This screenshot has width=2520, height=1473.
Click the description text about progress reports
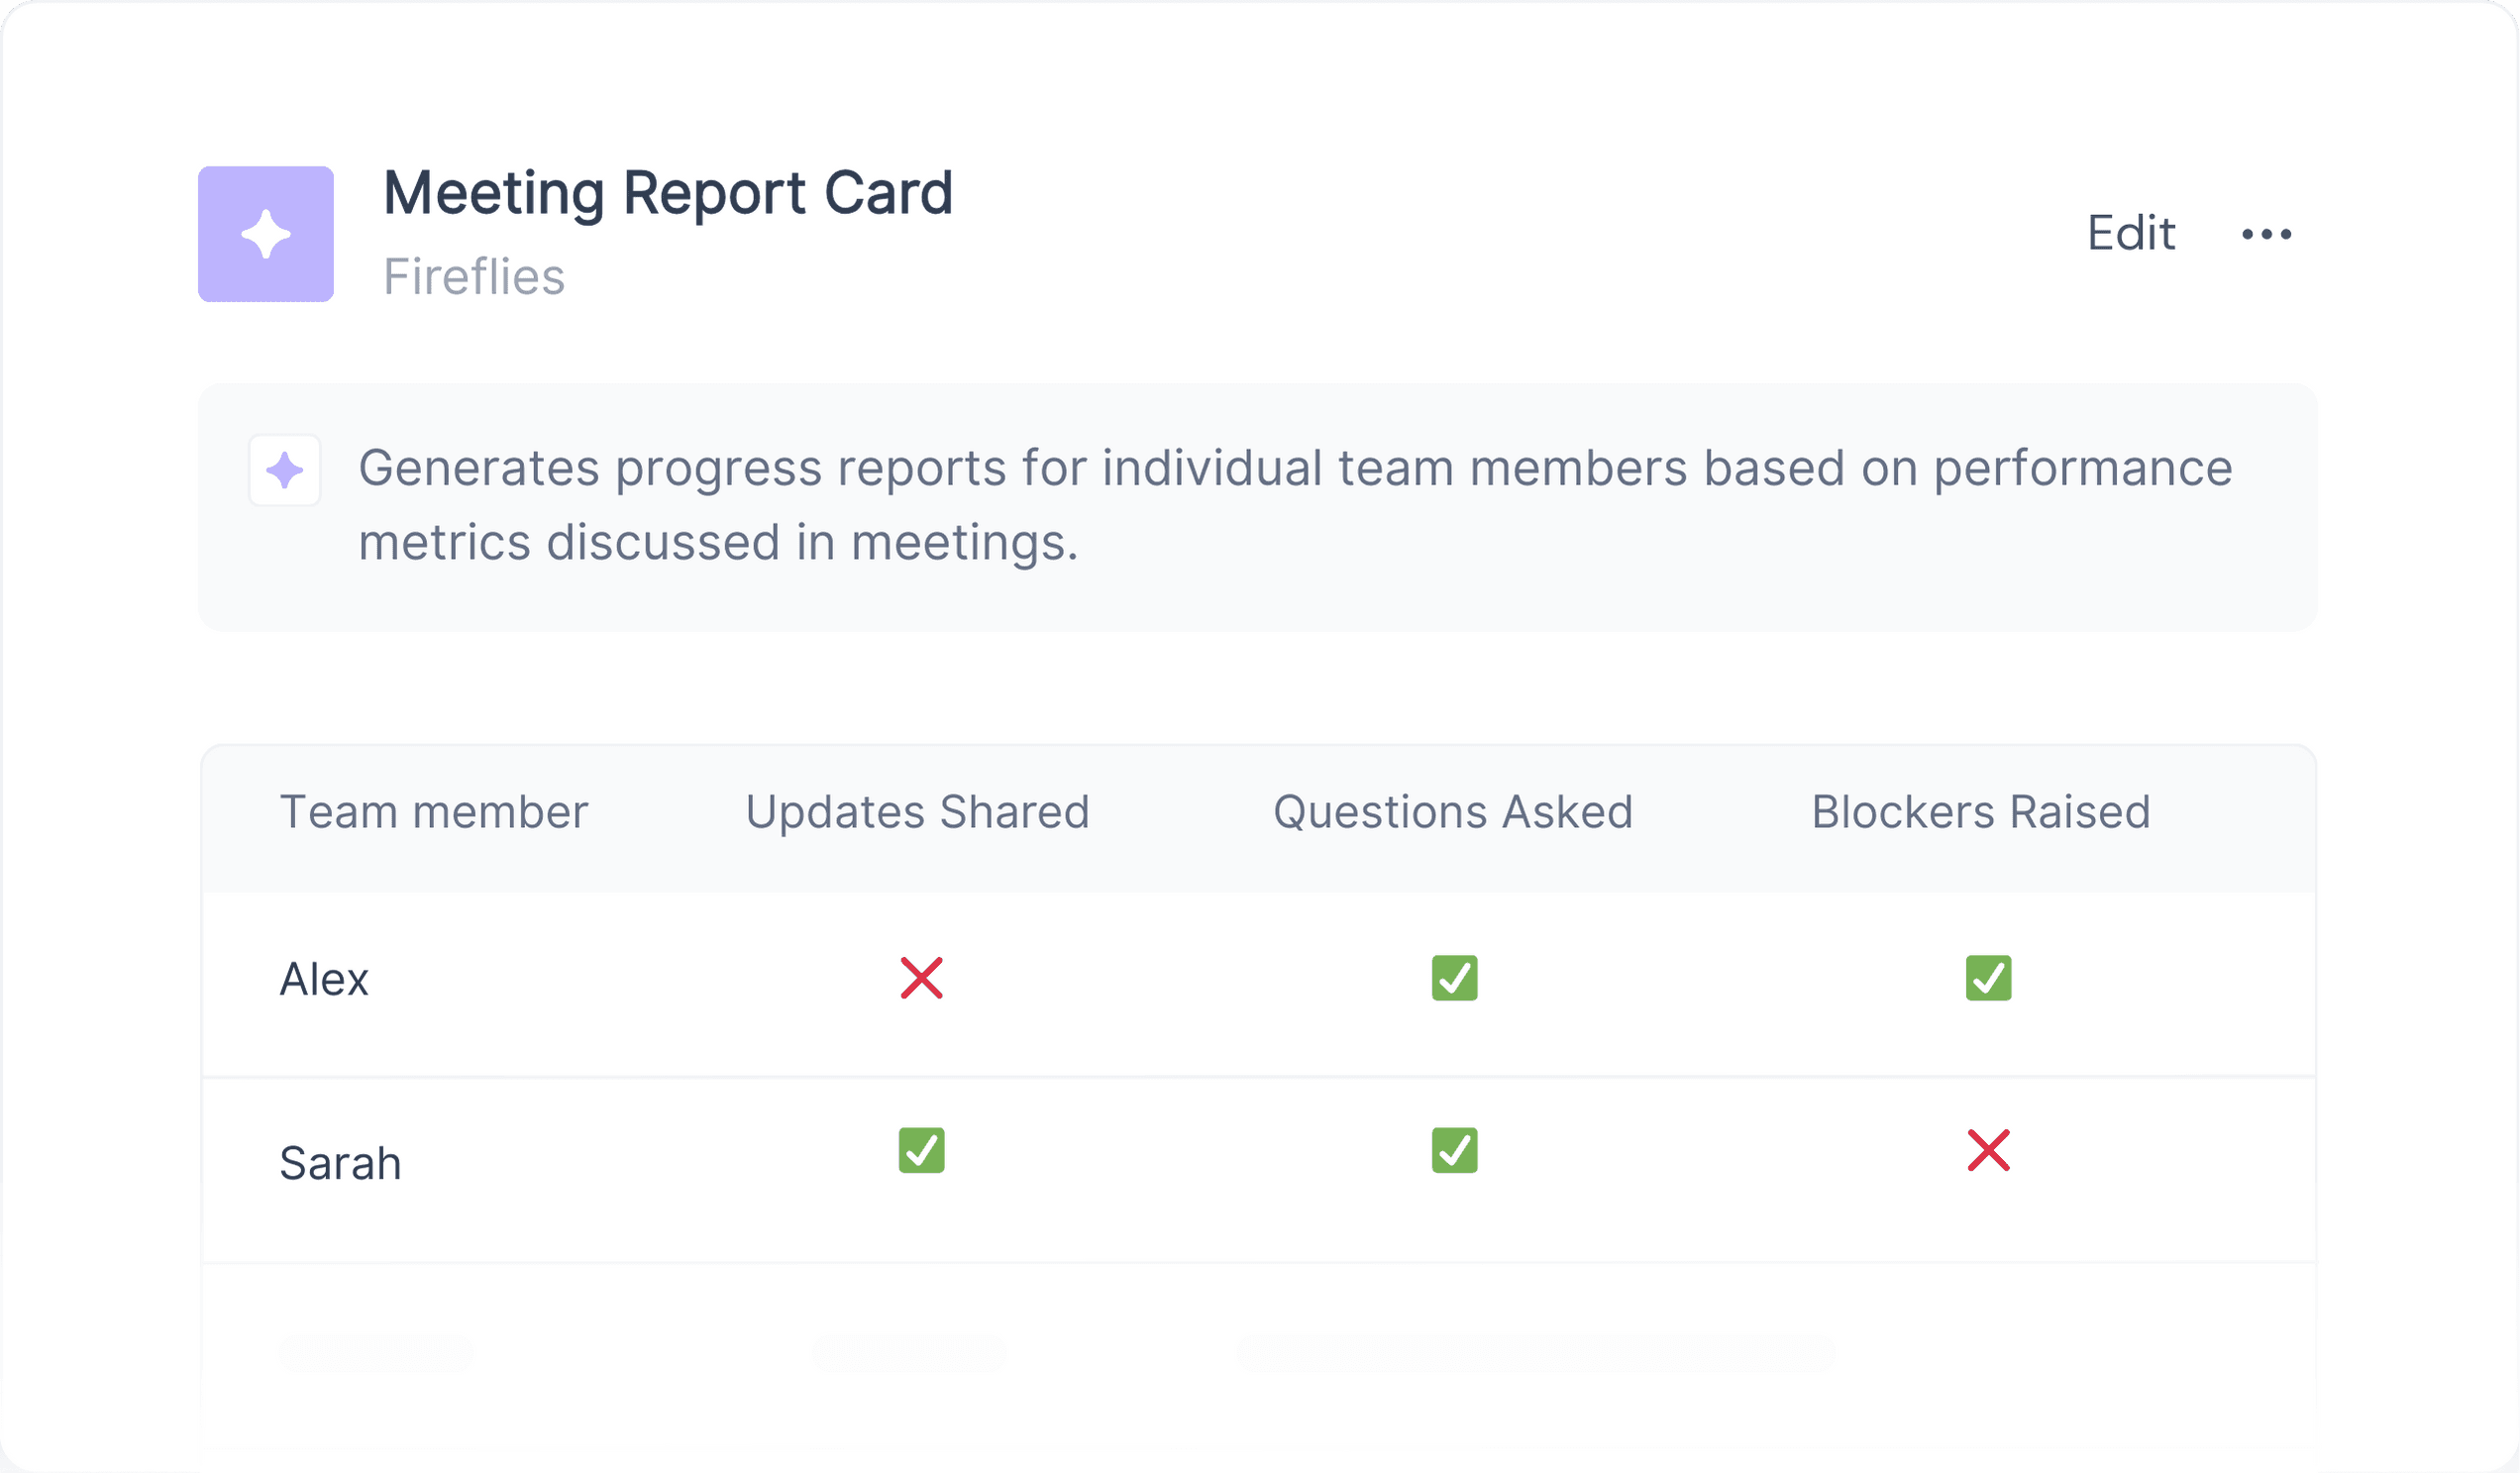1295,506
